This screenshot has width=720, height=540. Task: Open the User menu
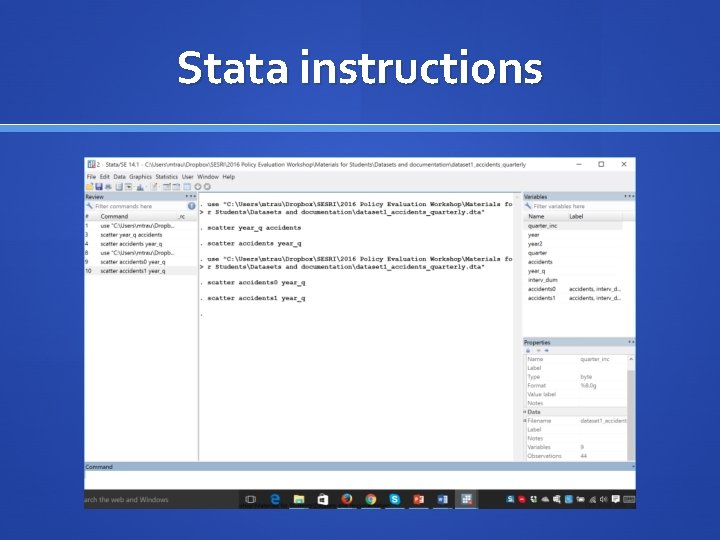187,177
